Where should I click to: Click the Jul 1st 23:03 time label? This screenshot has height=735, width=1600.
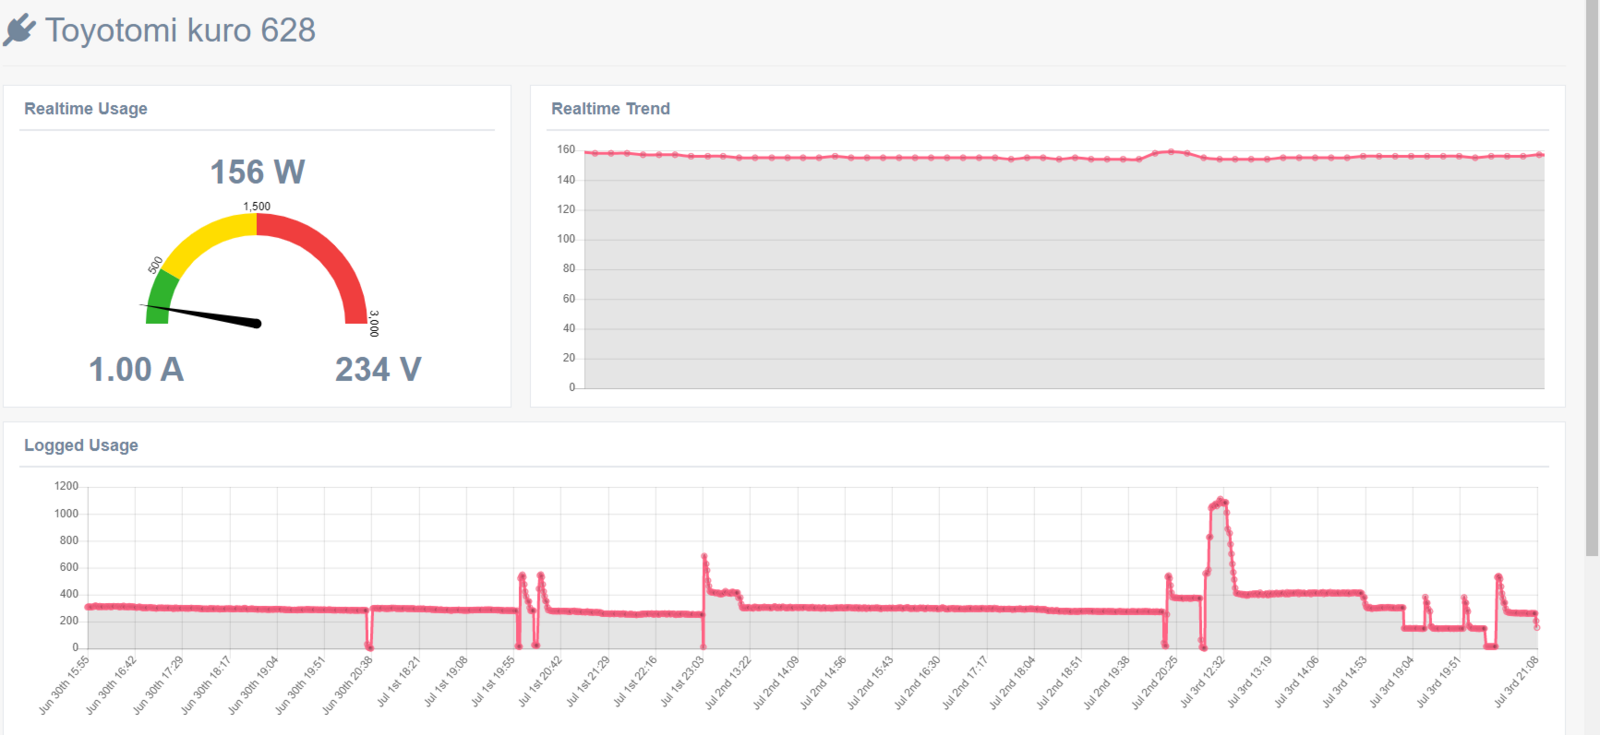coord(681,682)
